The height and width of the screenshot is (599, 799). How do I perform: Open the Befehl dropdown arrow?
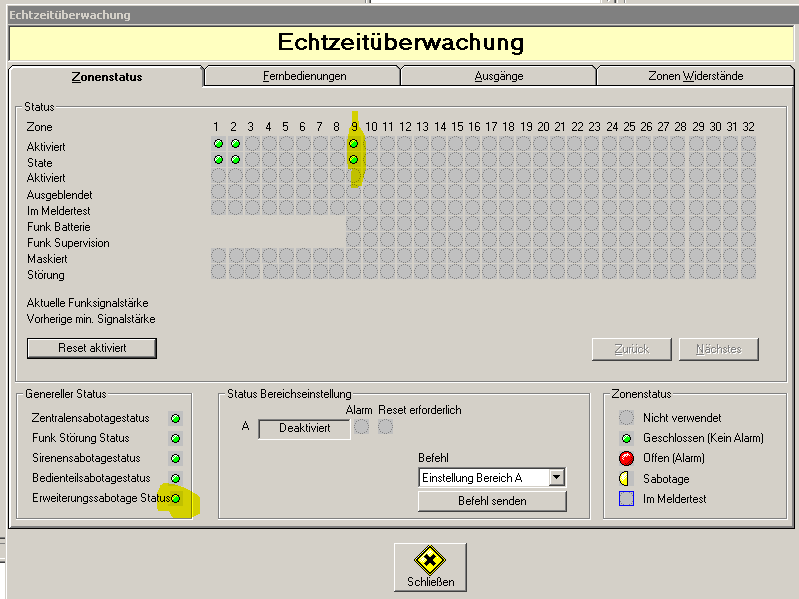[x=557, y=478]
